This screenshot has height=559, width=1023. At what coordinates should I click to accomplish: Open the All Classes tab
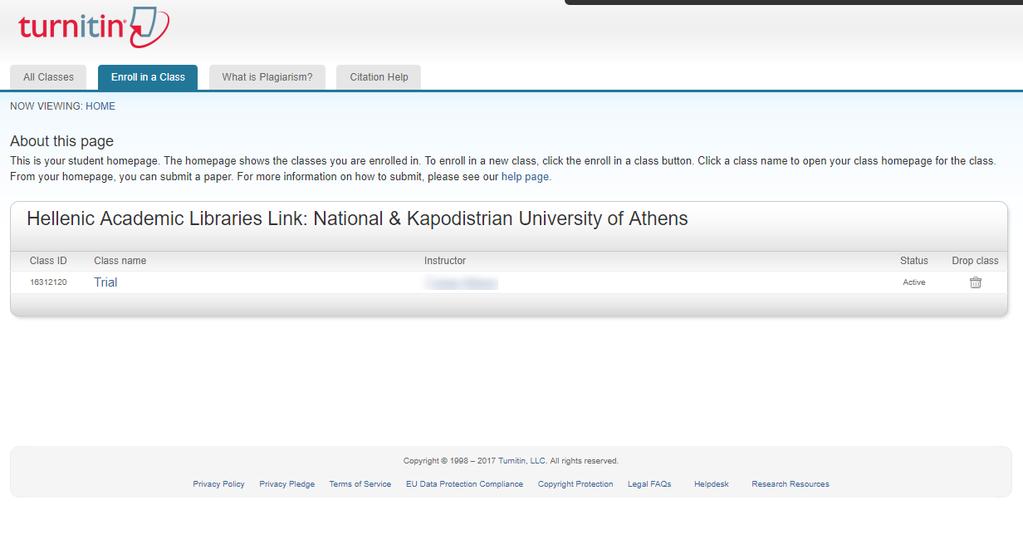point(48,77)
